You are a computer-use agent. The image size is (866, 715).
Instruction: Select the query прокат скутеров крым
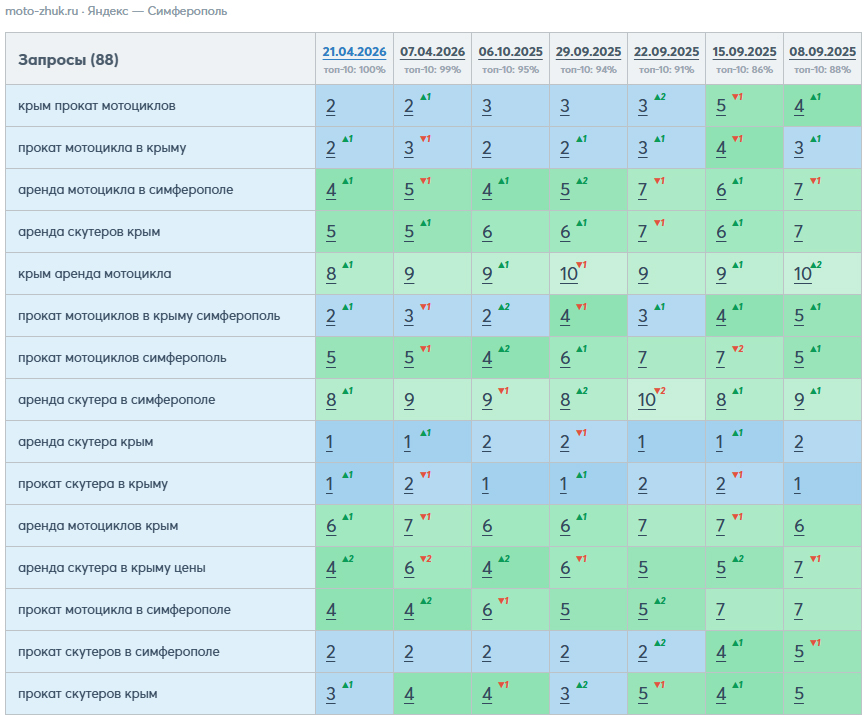(88, 693)
